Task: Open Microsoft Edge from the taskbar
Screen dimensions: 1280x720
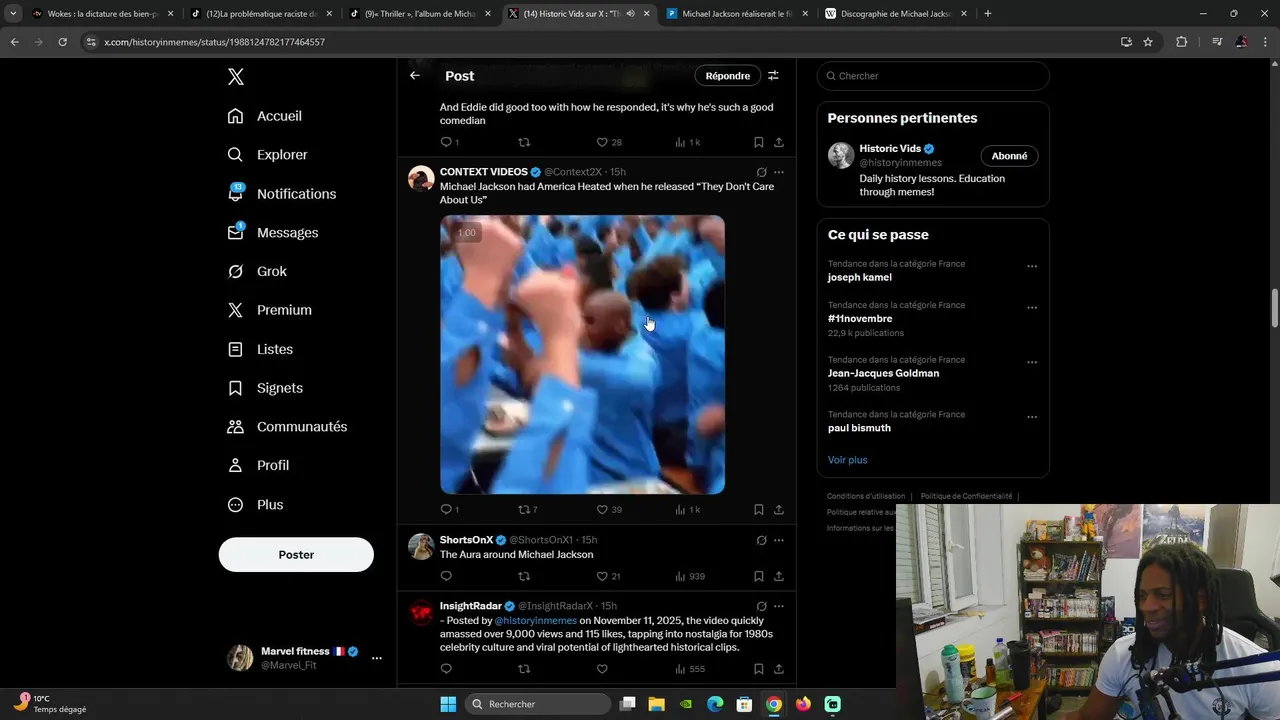Action: (x=715, y=704)
